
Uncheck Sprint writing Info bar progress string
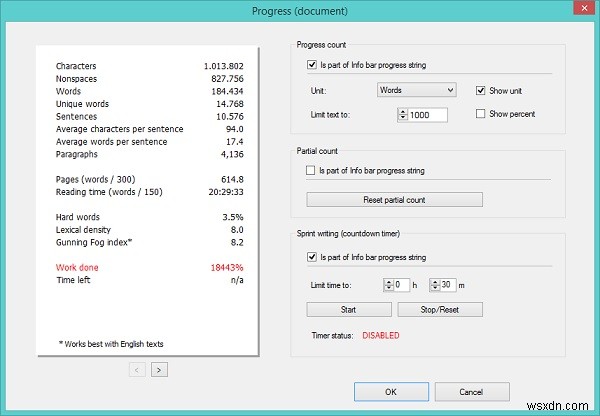[312, 257]
